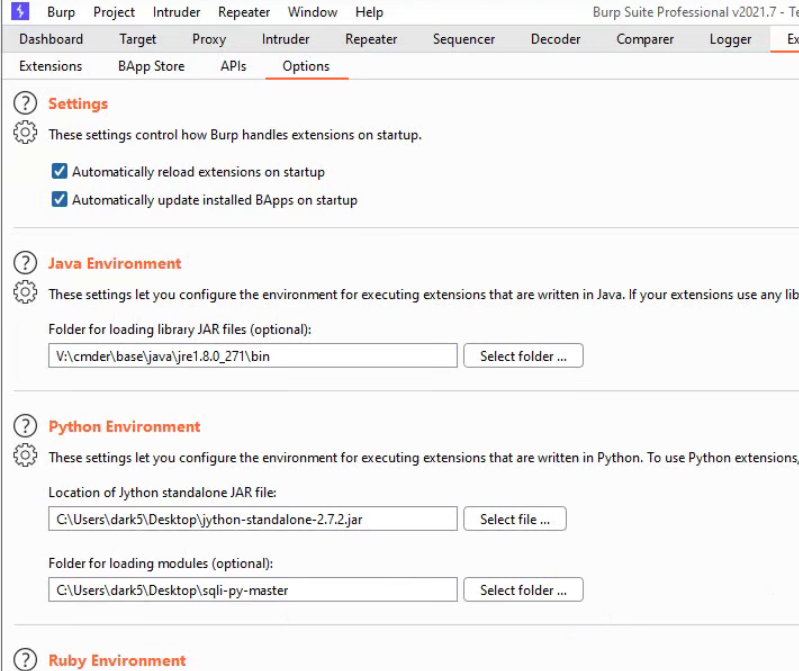Click the Settings heading text
Viewport: 799px width, 671px height.
[78, 103]
